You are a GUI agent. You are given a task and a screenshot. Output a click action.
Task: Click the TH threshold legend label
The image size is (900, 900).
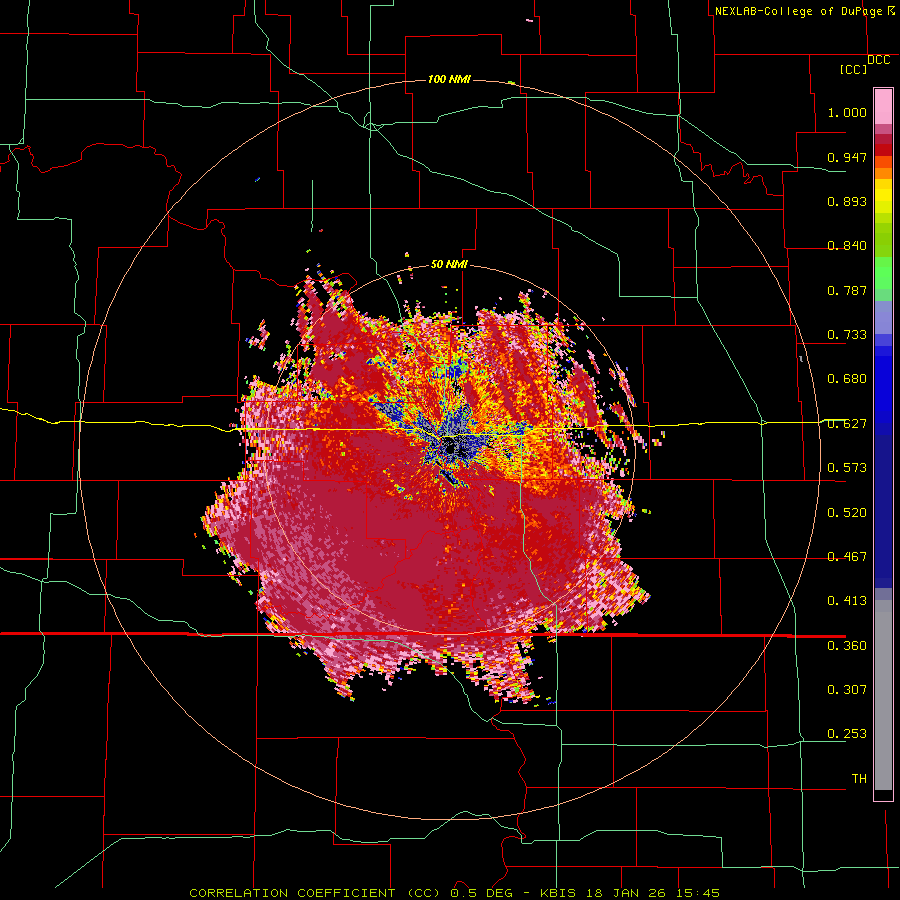coord(859,779)
